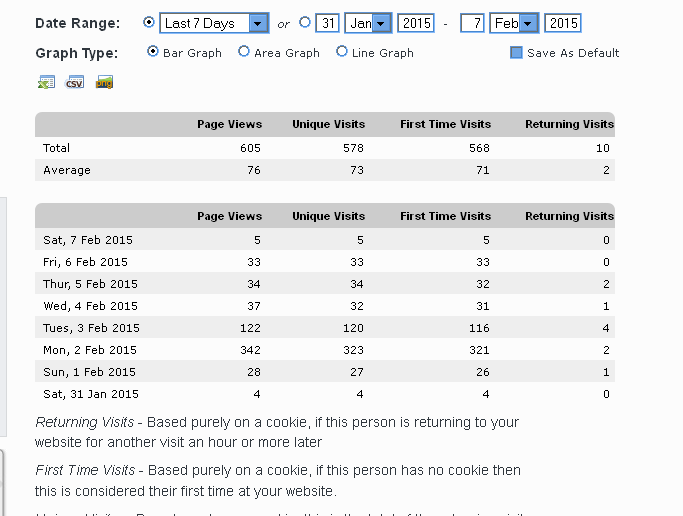Screen dimensions: 683x516
Task: Choose the Bar Graph option
Action: pyautogui.click(x=152, y=52)
